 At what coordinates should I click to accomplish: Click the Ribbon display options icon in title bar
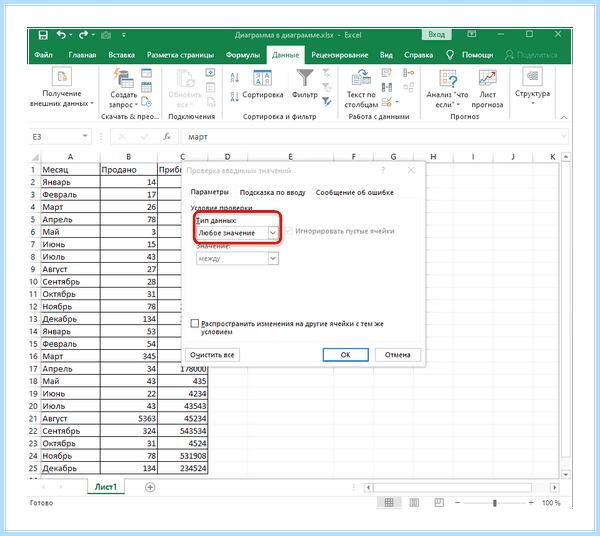click(472, 34)
